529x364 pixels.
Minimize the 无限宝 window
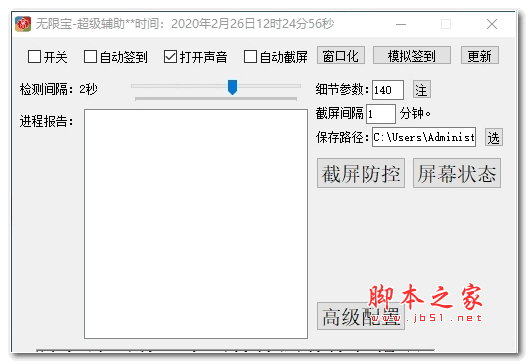coord(401,24)
